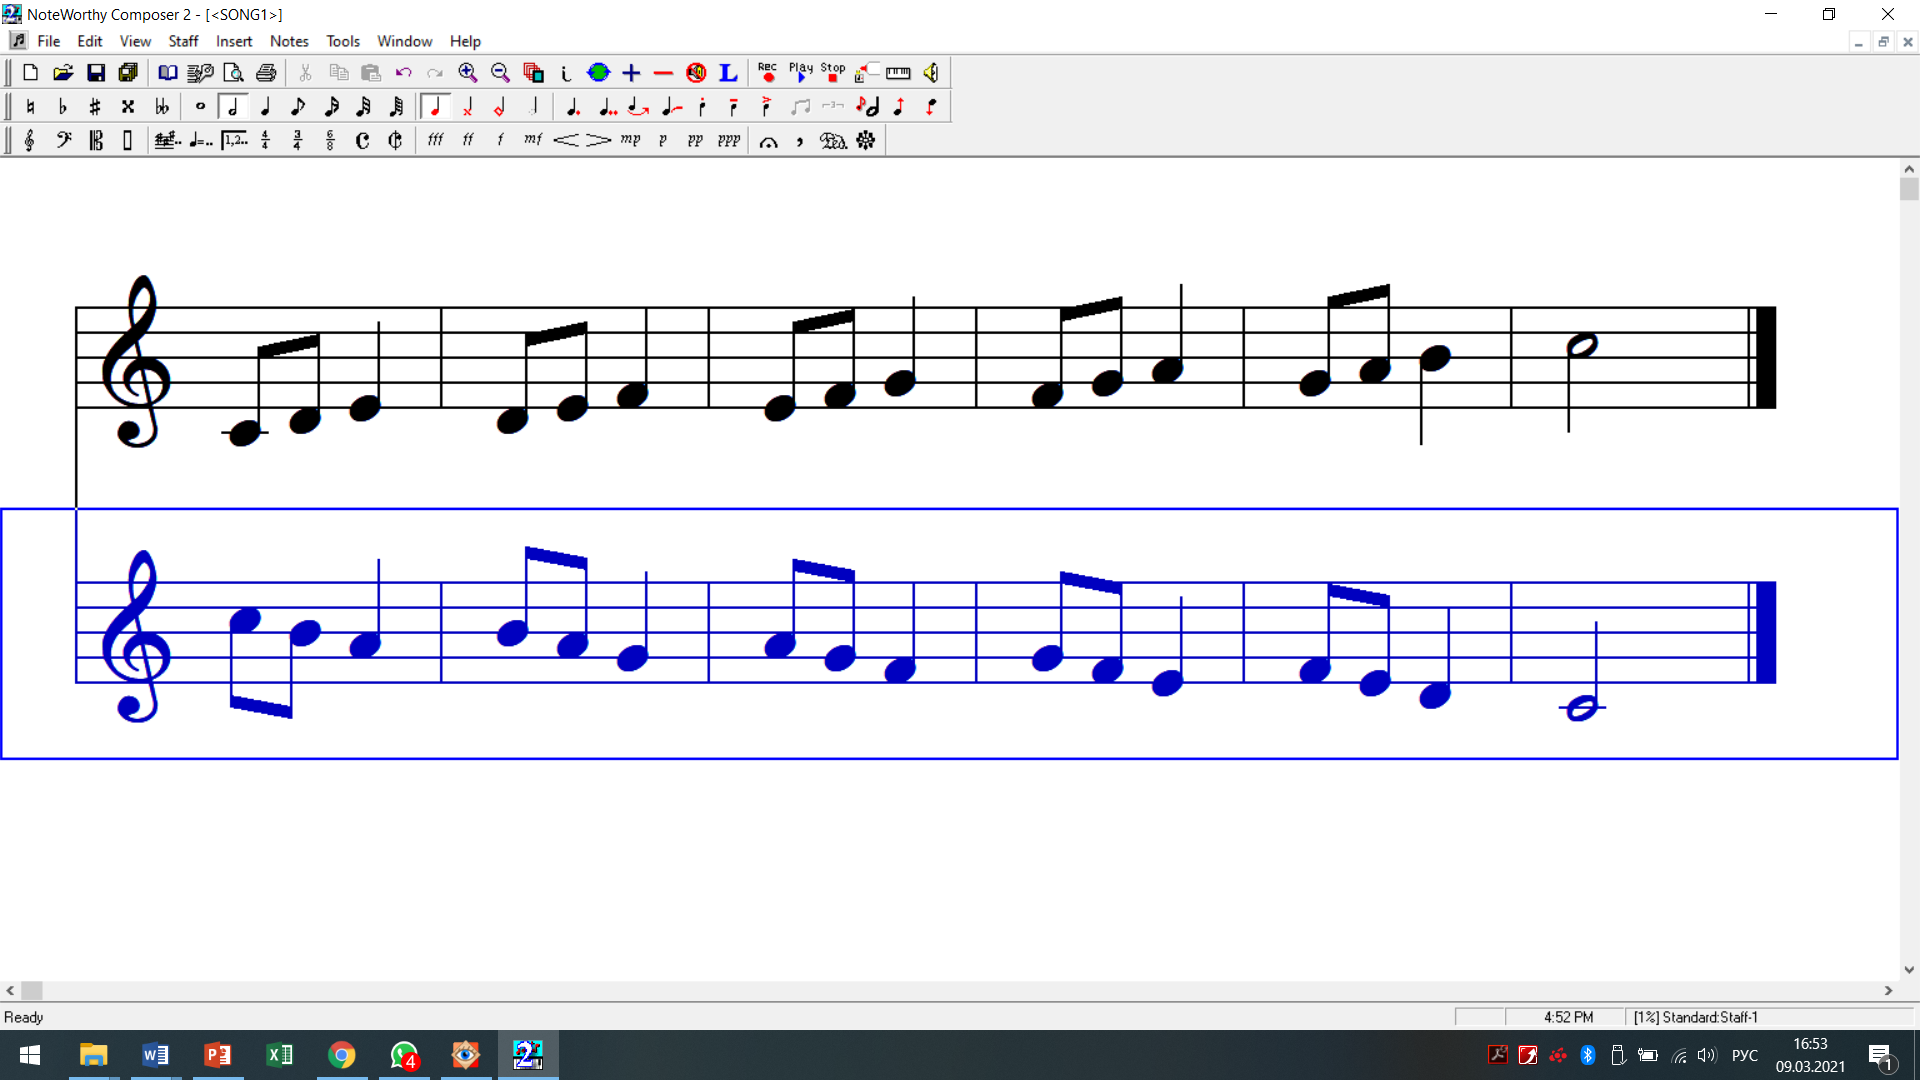The width and height of the screenshot is (1920, 1080).
Task: Open the Staff menu
Action: point(183,41)
